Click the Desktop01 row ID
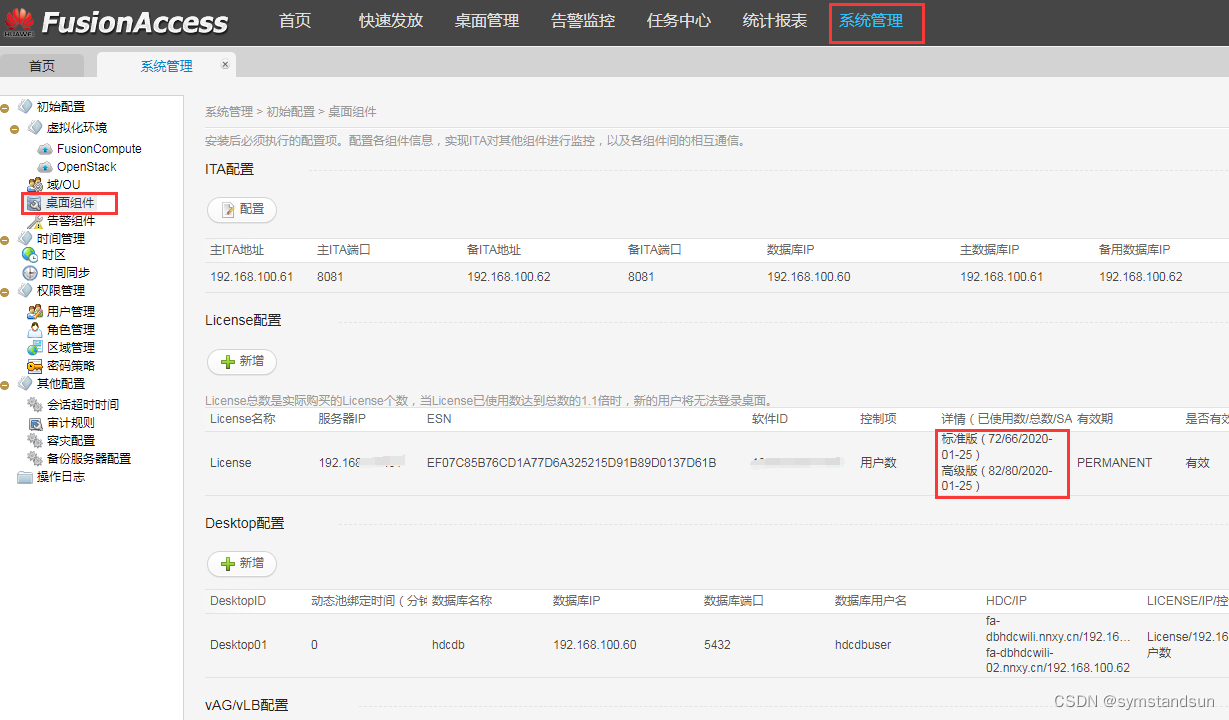This screenshot has width=1229, height=720. click(238, 645)
